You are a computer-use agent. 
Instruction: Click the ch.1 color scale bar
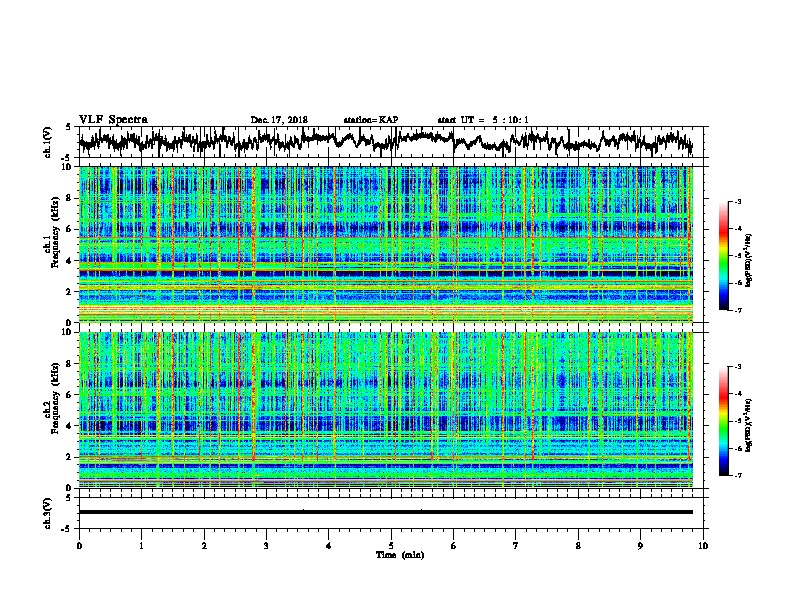click(x=724, y=256)
